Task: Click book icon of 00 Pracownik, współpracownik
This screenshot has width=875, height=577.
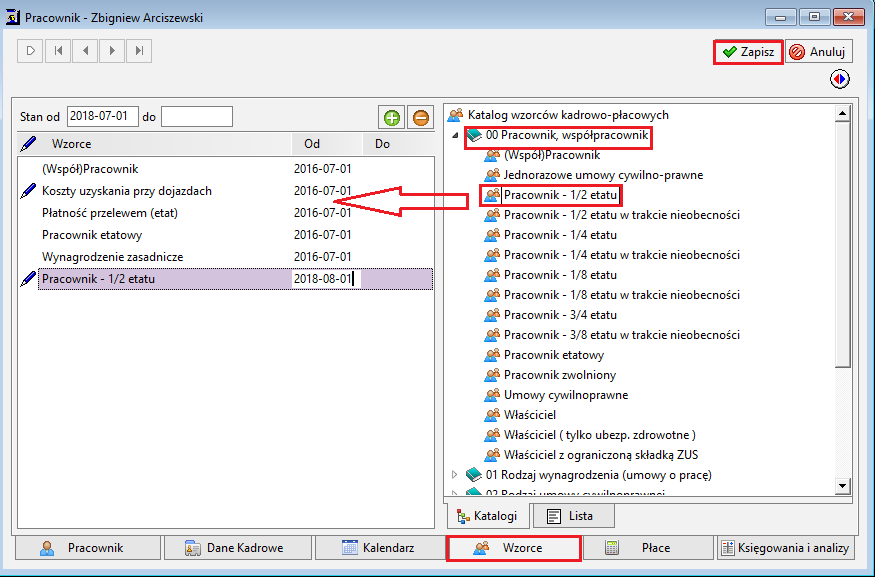Action: pyautogui.click(x=474, y=135)
